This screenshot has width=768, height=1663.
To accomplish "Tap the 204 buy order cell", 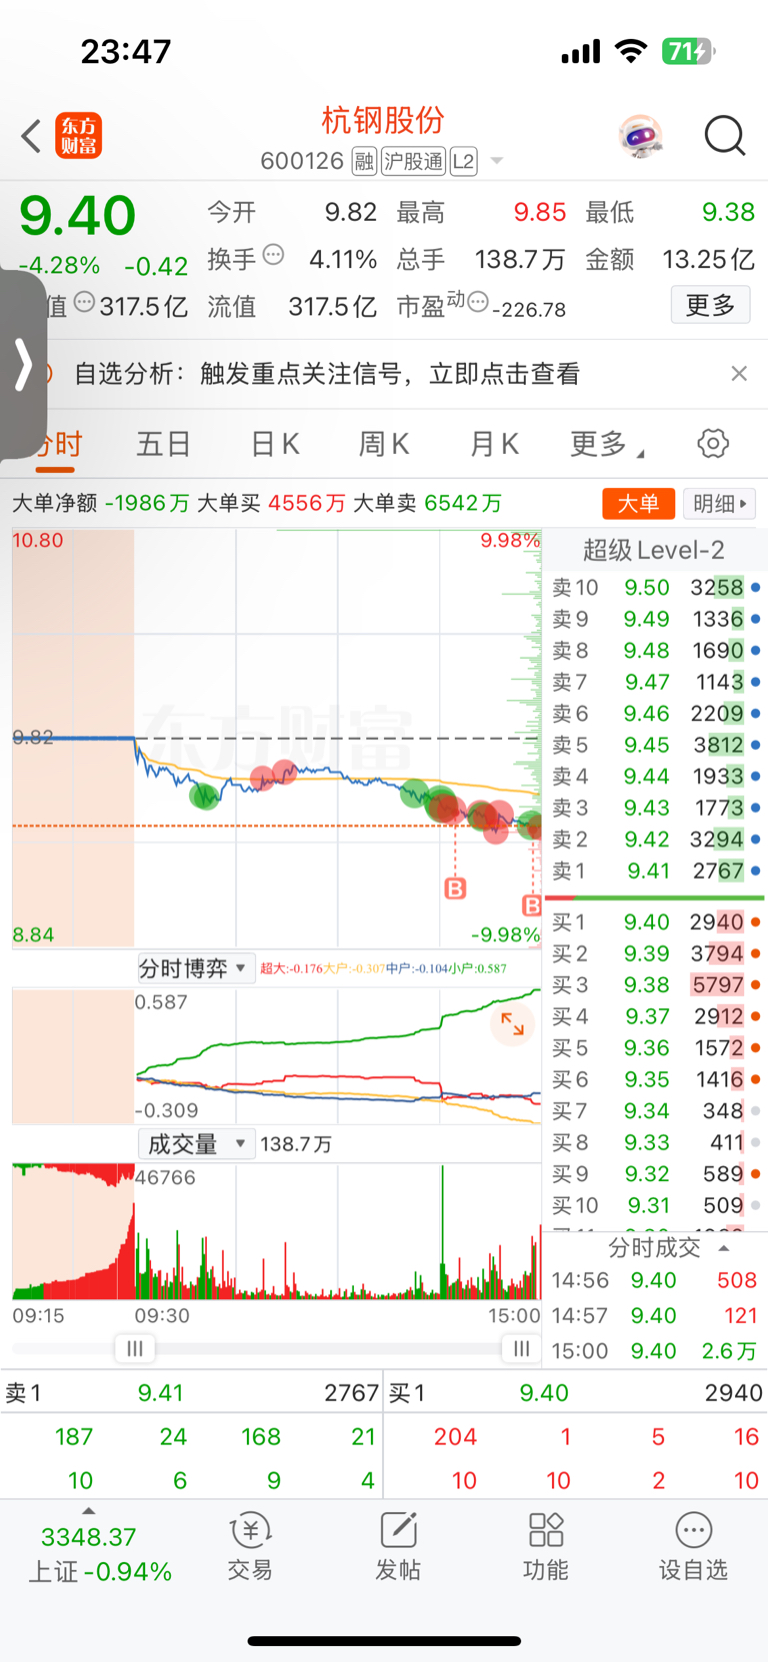I will coord(455,1437).
